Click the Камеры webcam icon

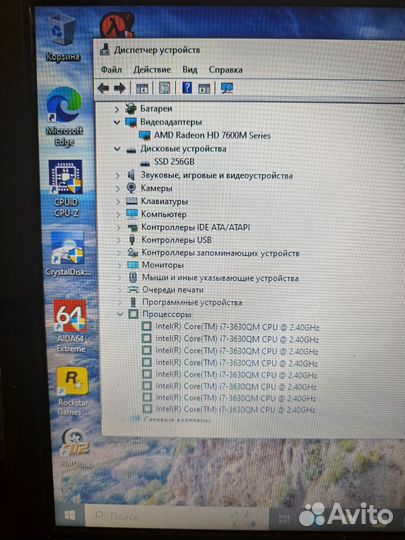[x=132, y=188]
